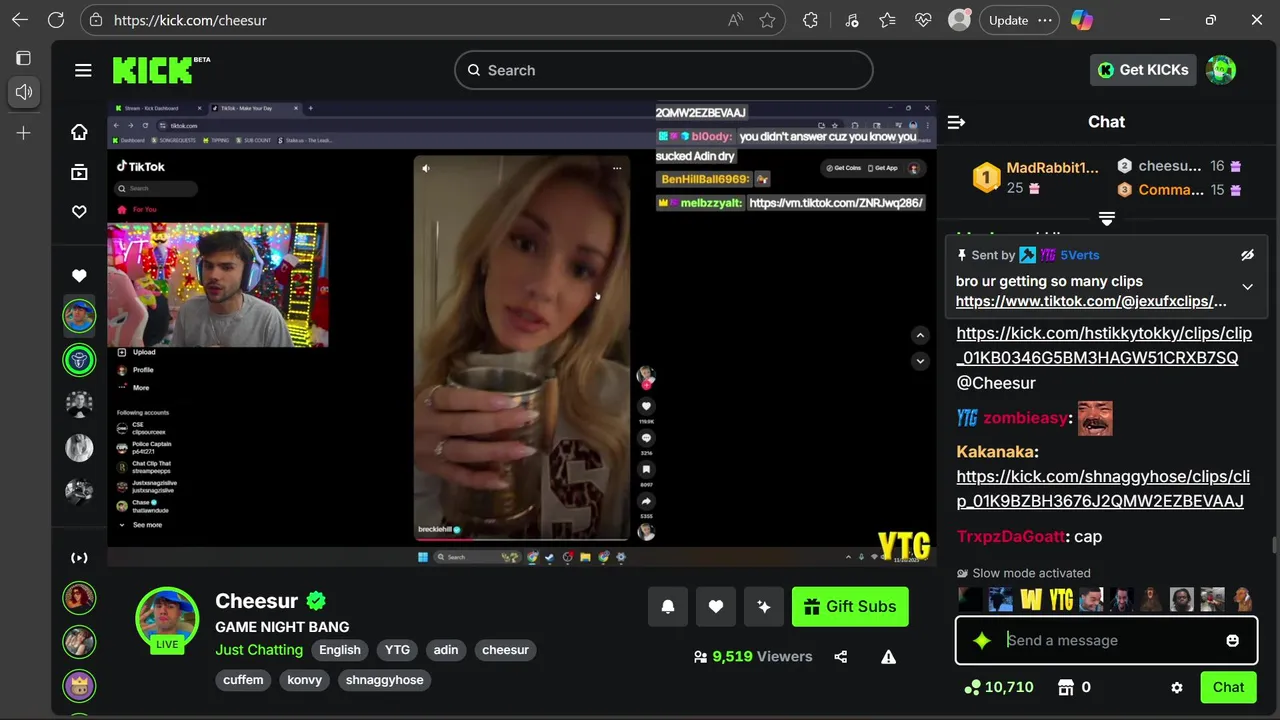The image size is (1280, 720).
Task: Select the English tag
Action: click(340, 650)
